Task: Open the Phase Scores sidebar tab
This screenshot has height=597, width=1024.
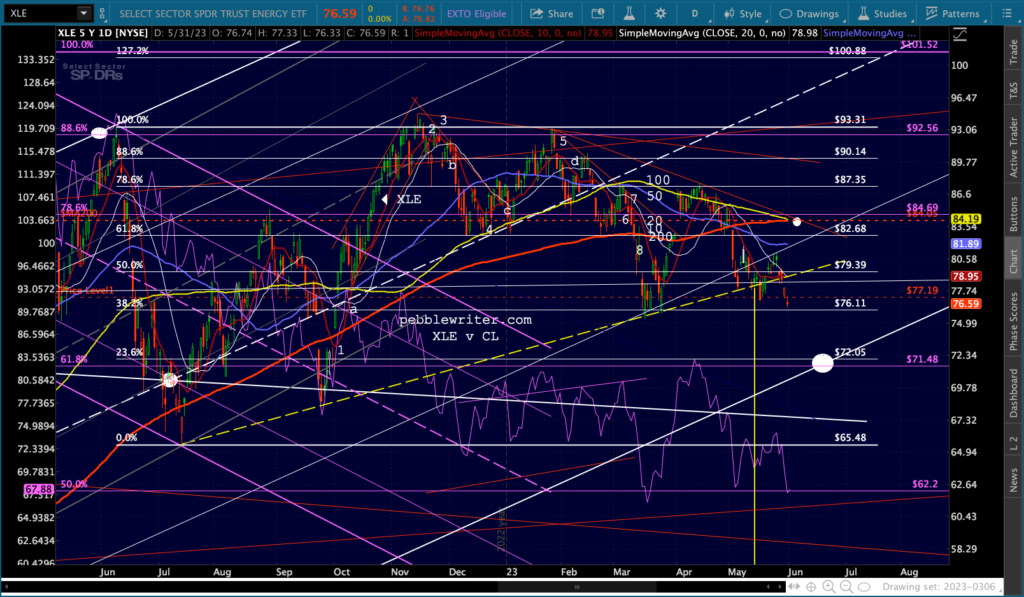Action: click(x=1014, y=321)
